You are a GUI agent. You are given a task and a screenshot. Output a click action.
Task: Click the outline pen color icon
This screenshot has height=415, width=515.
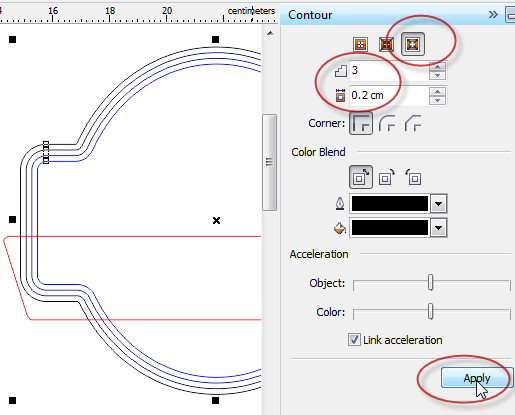point(340,204)
